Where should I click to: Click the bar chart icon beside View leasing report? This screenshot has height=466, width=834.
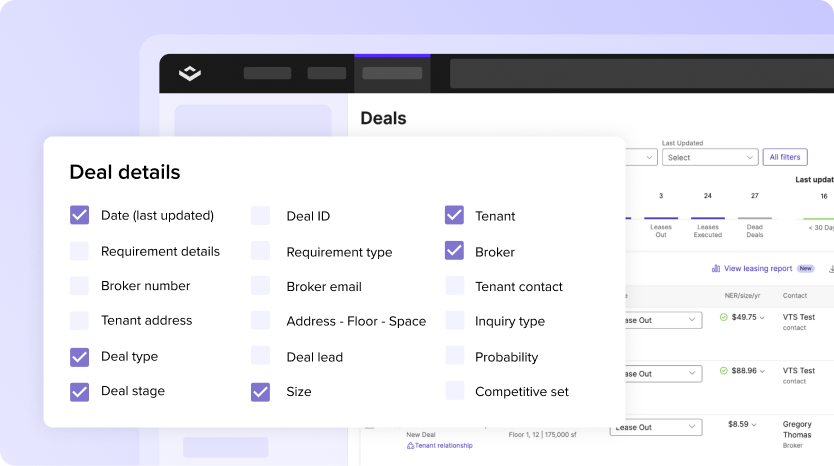tap(716, 268)
